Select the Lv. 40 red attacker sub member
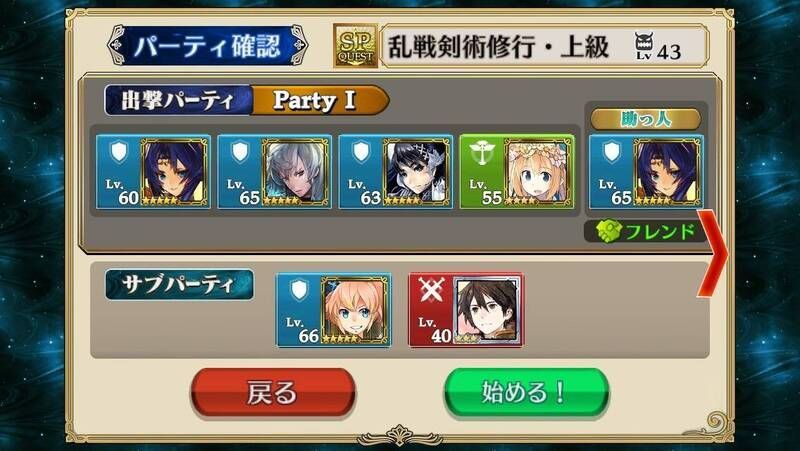 (x=466, y=310)
